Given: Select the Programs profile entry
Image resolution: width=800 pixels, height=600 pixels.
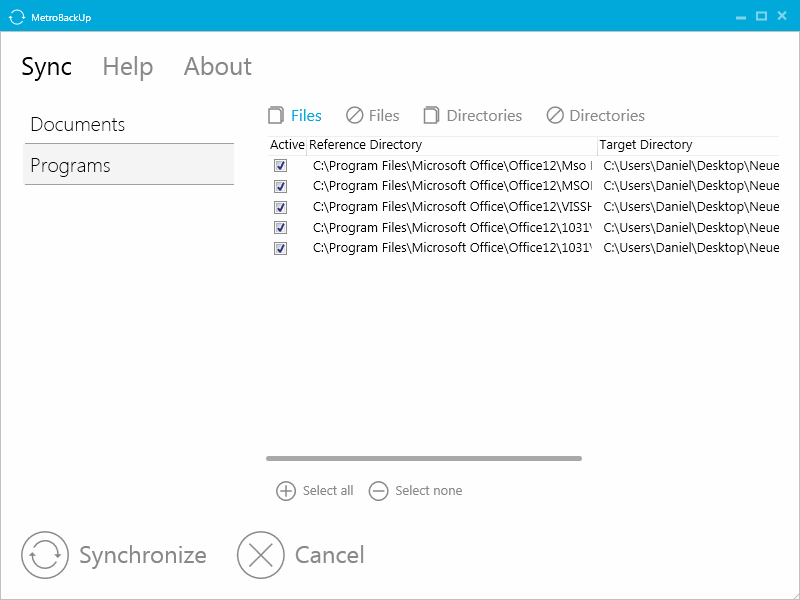Looking at the screenshot, I should [x=129, y=165].
